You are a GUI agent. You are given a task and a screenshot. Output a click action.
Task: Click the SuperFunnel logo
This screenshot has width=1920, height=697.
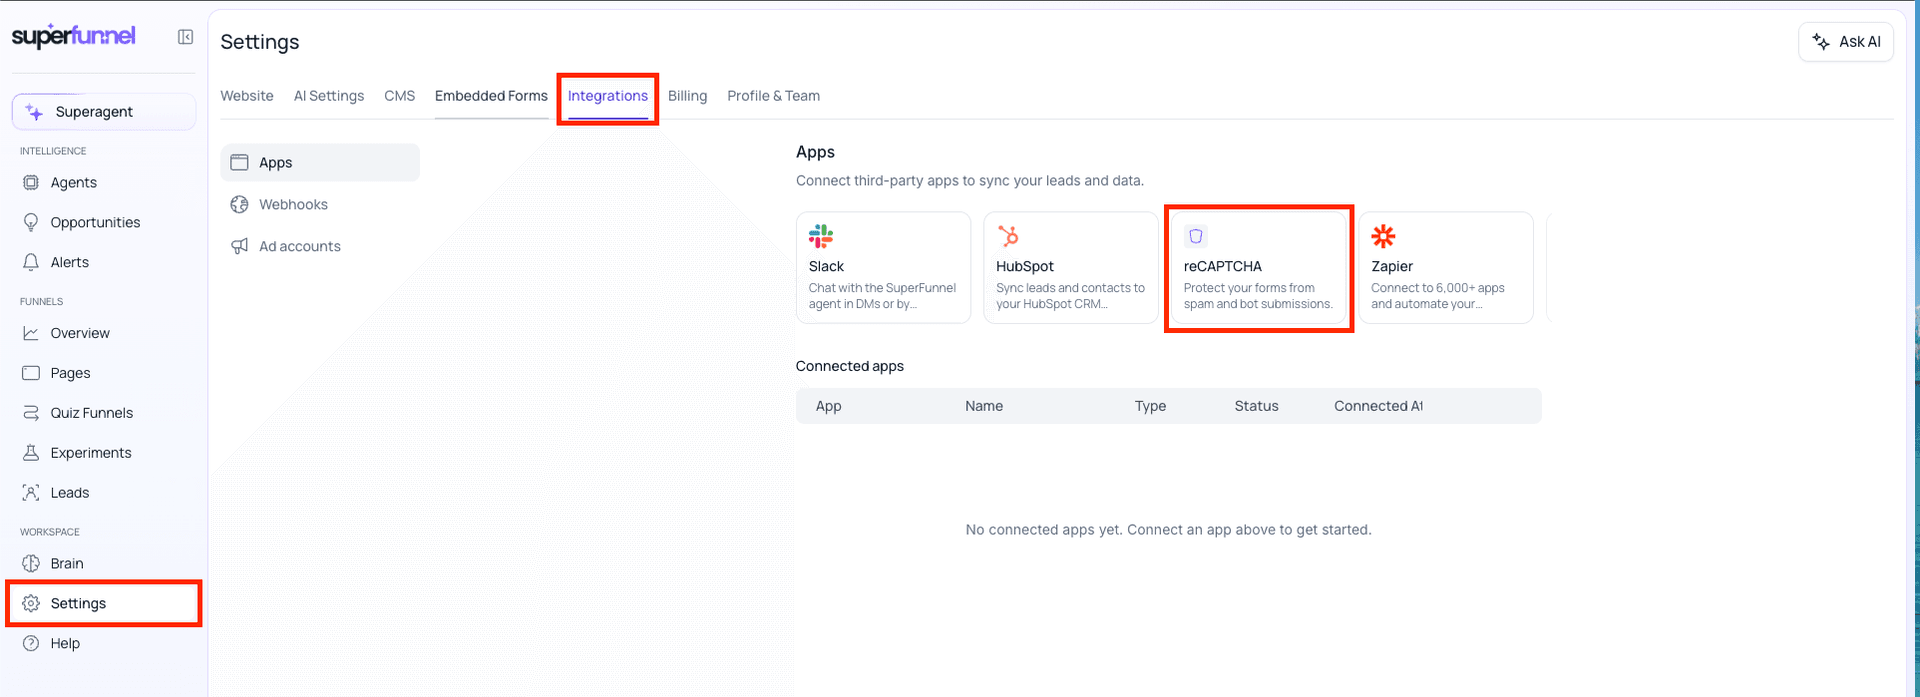pos(73,36)
